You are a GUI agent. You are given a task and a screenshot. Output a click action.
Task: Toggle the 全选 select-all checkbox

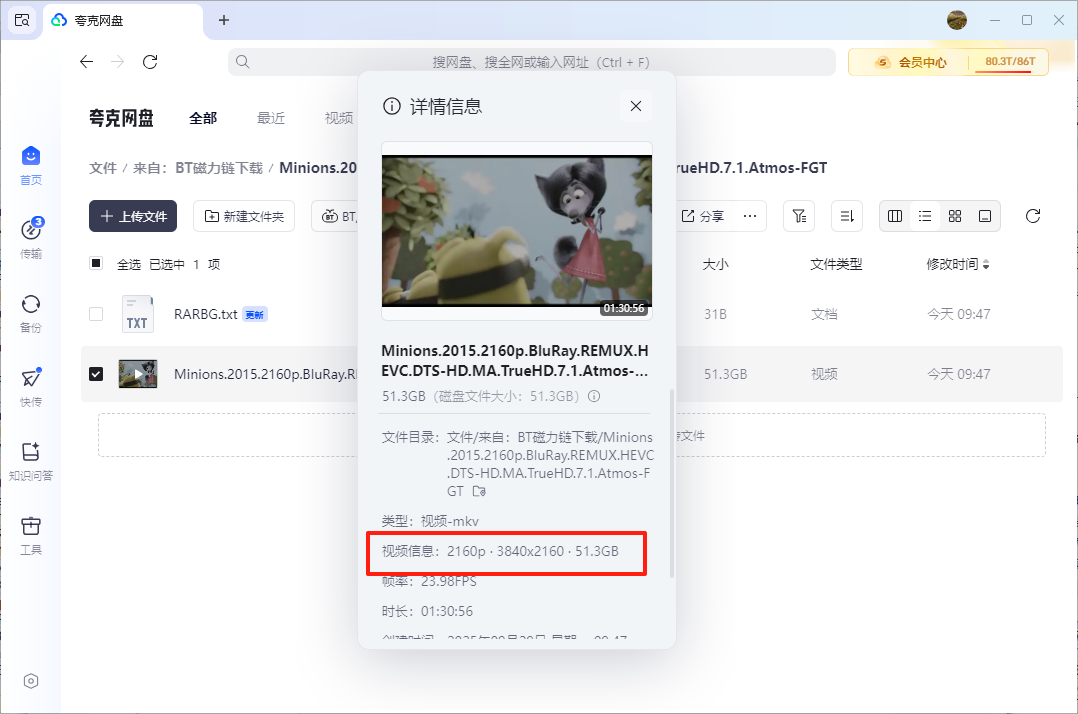96,264
